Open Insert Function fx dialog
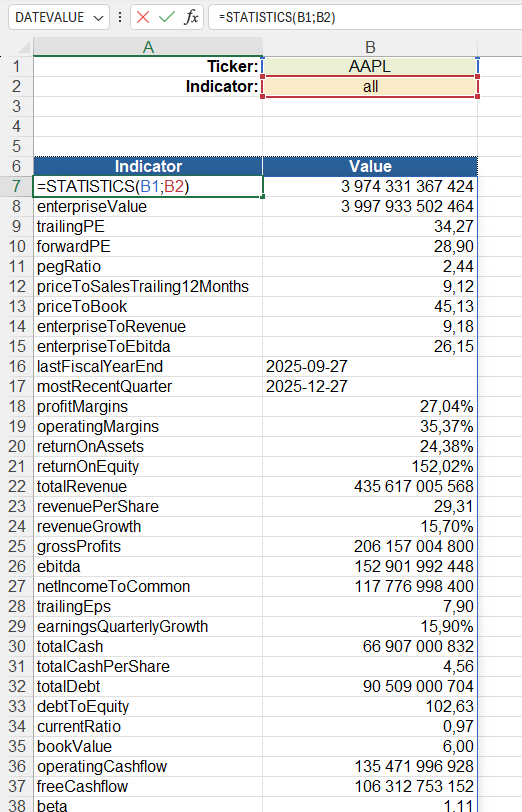The image size is (522, 812). (191, 17)
